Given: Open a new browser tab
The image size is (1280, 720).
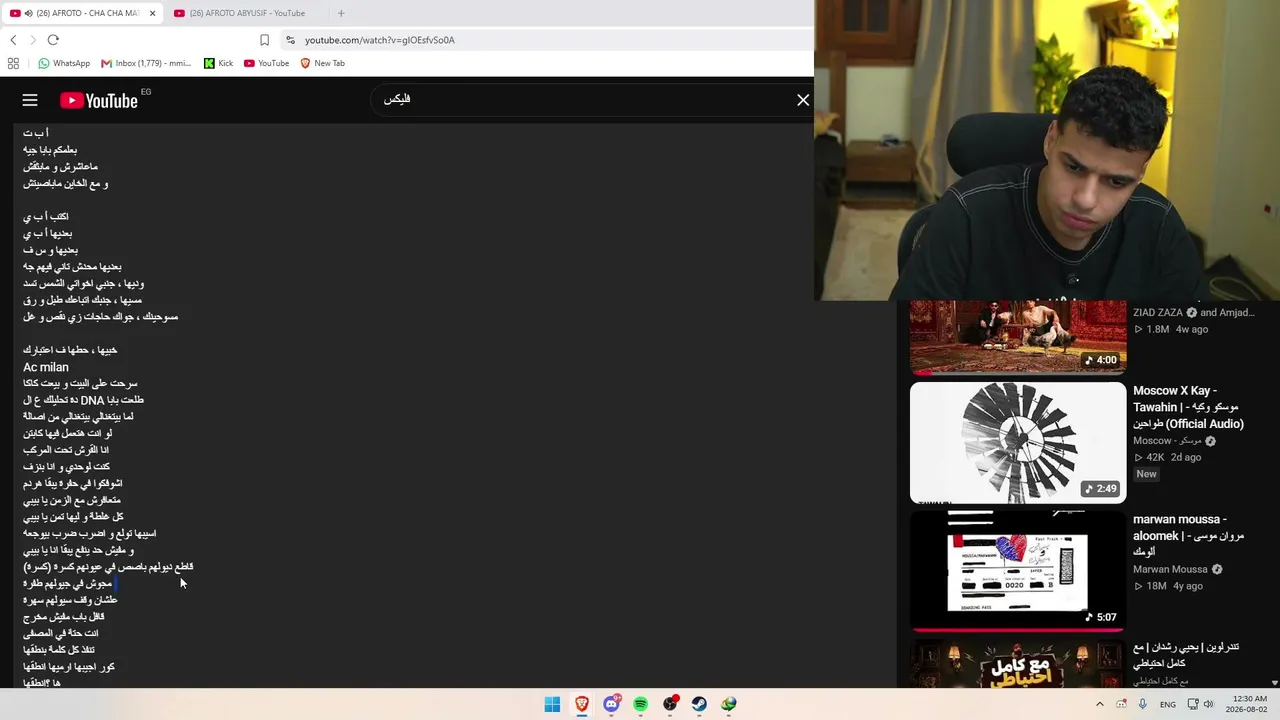Looking at the screenshot, I should click(341, 13).
